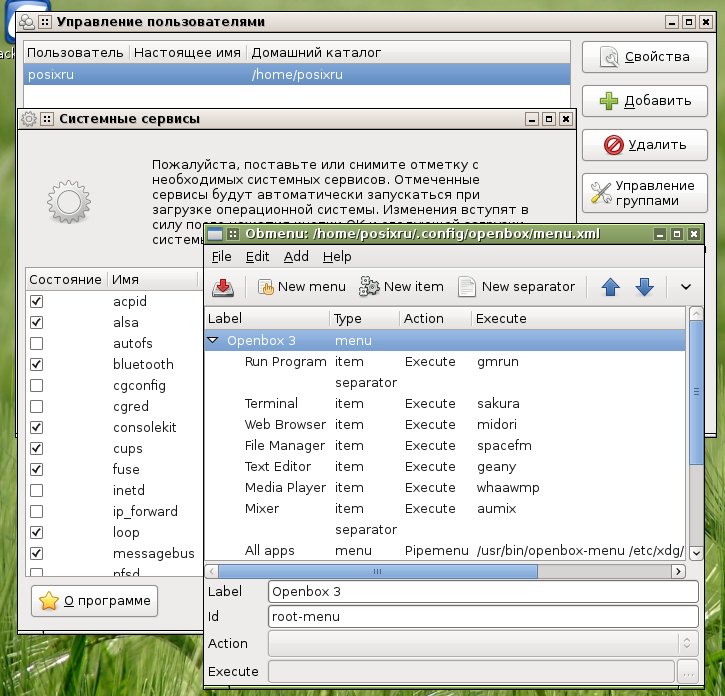Enable the cgred service checkbox
This screenshot has width=725, height=696.
point(37,407)
